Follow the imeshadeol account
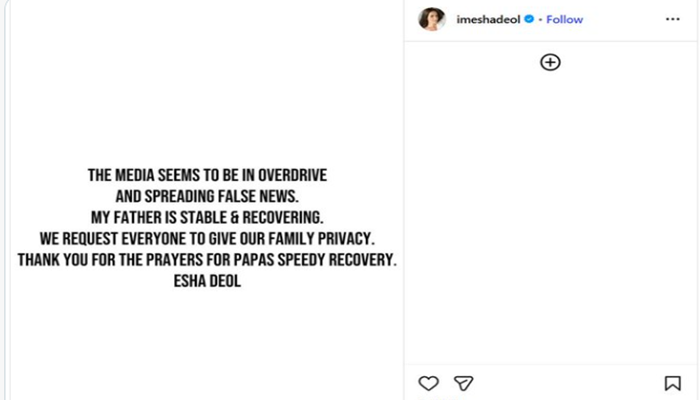This screenshot has width=700, height=400. [x=565, y=19]
